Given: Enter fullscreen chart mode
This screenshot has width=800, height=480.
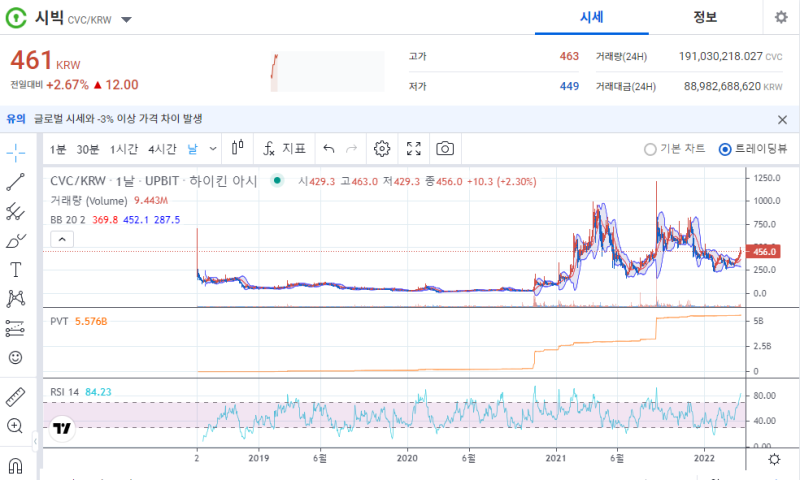Looking at the screenshot, I should [x=414, y=148].
